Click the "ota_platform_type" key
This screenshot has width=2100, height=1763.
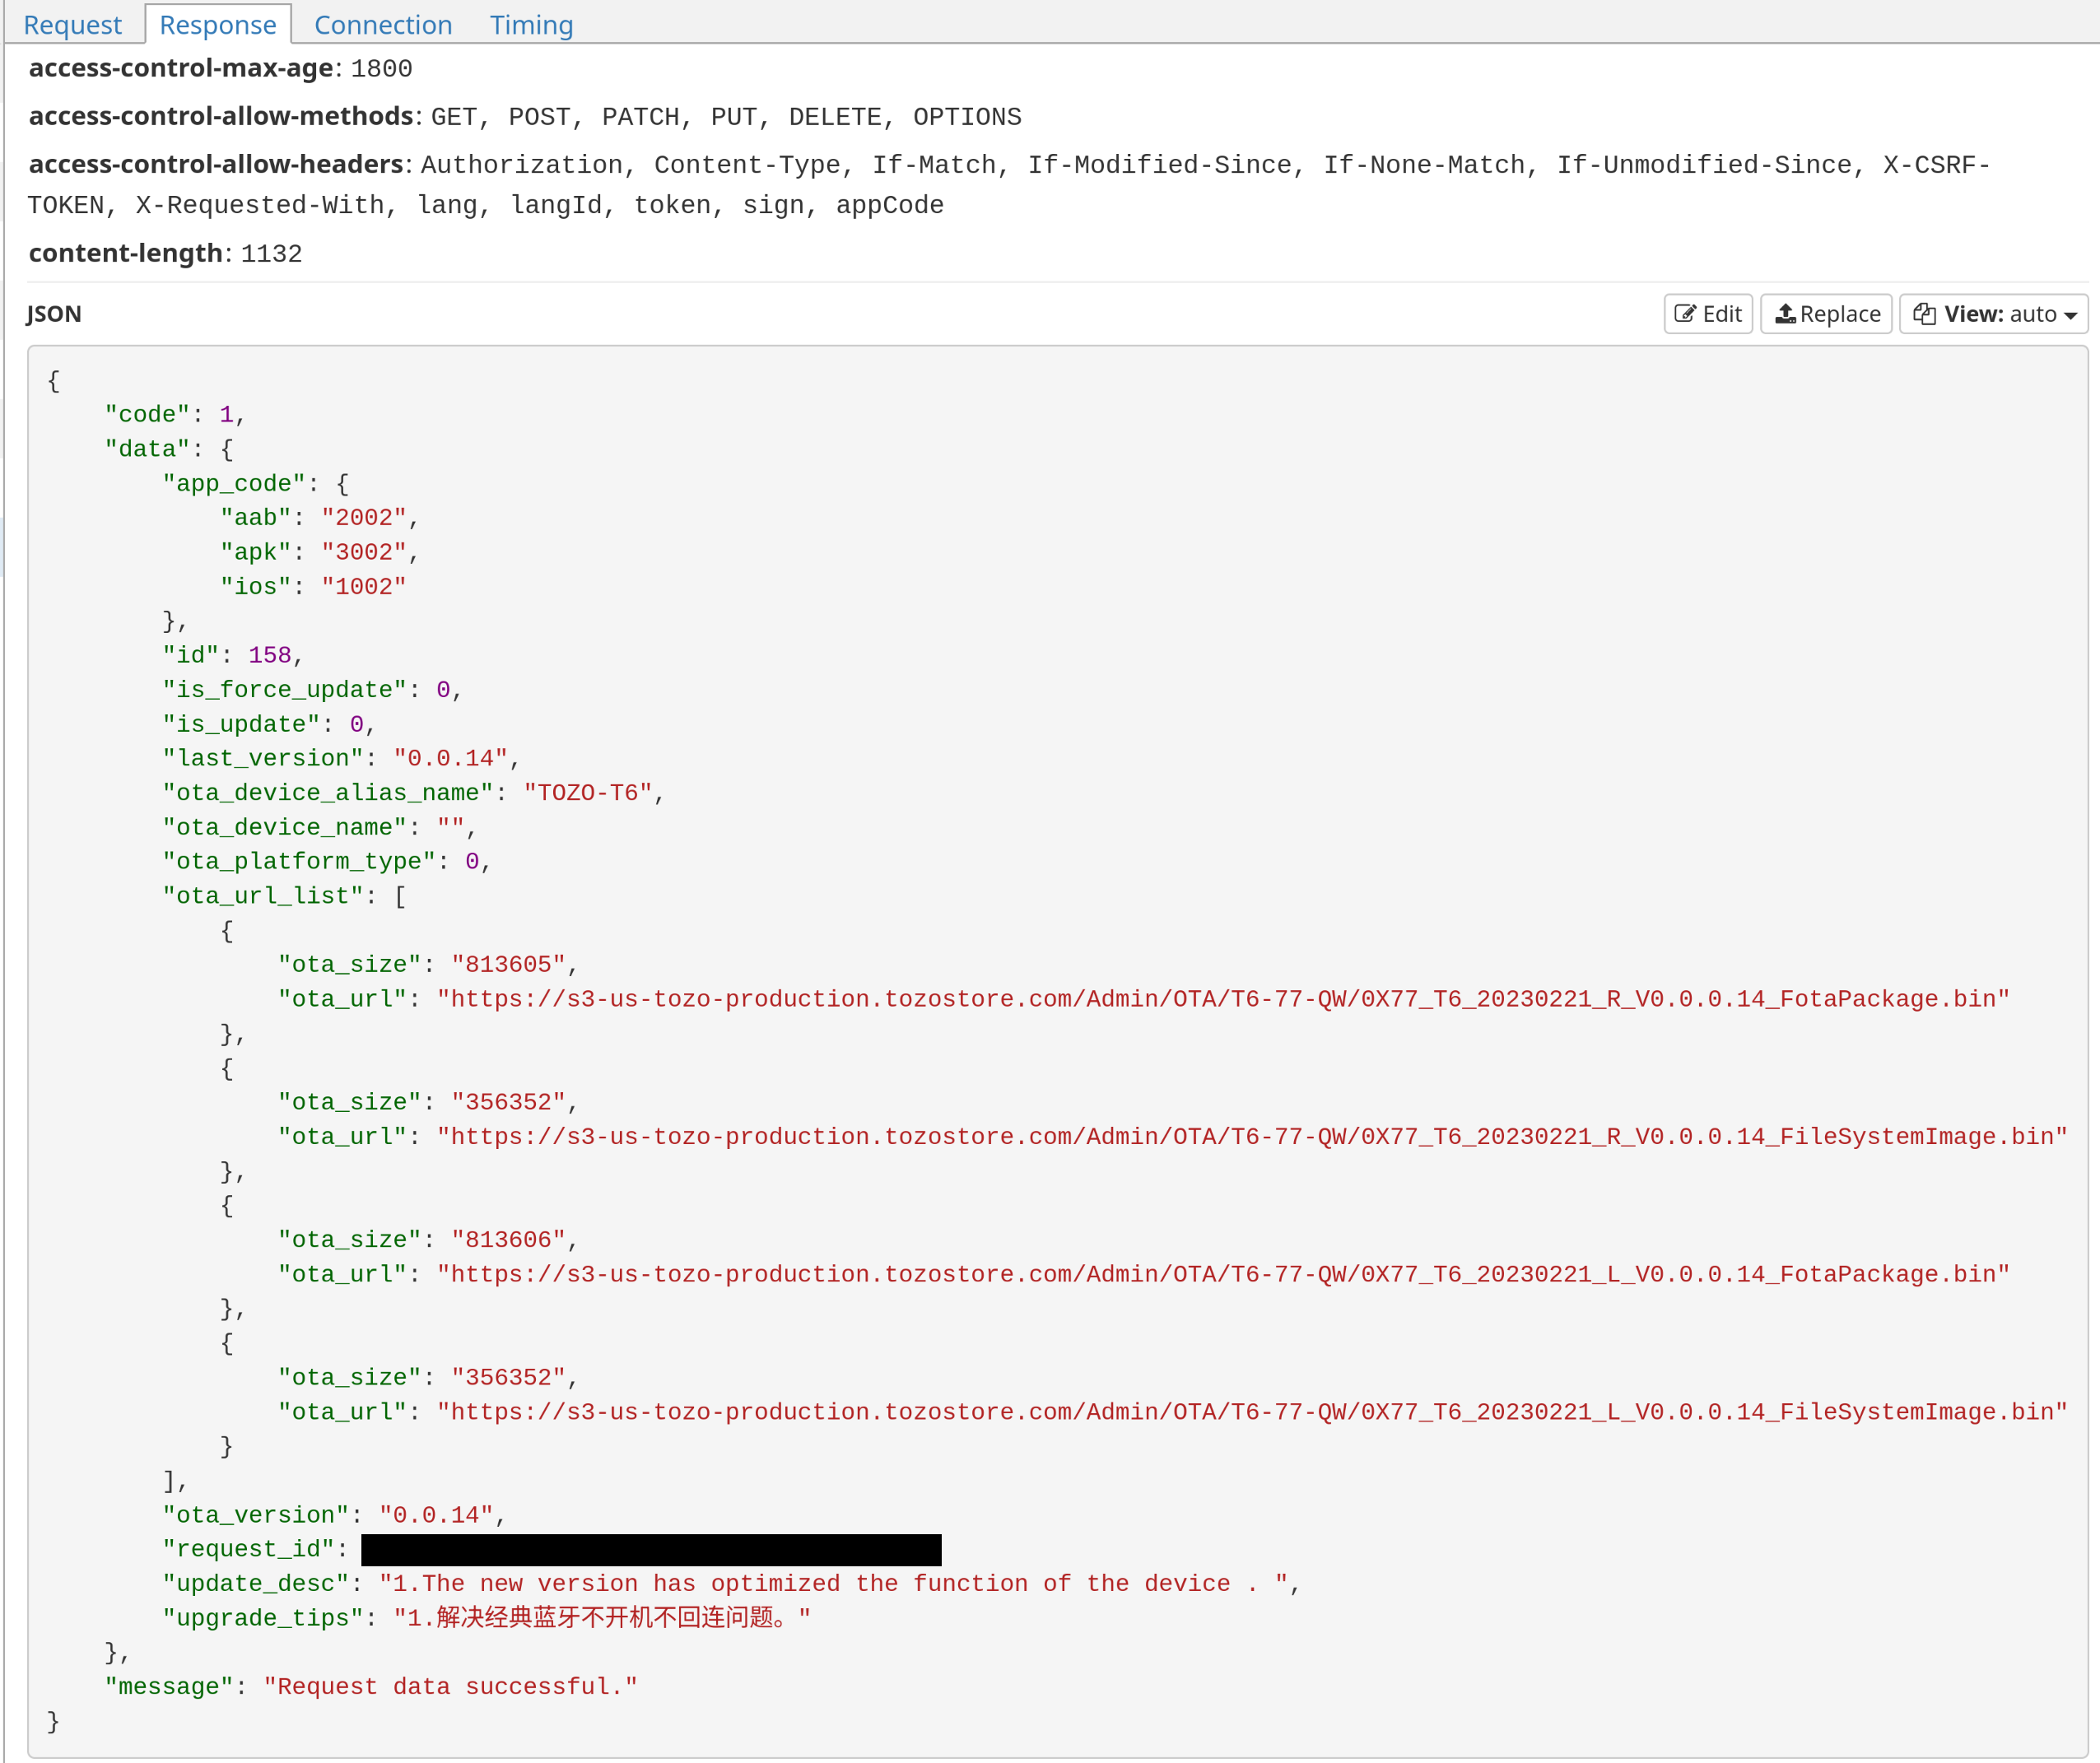coord(300,861)
